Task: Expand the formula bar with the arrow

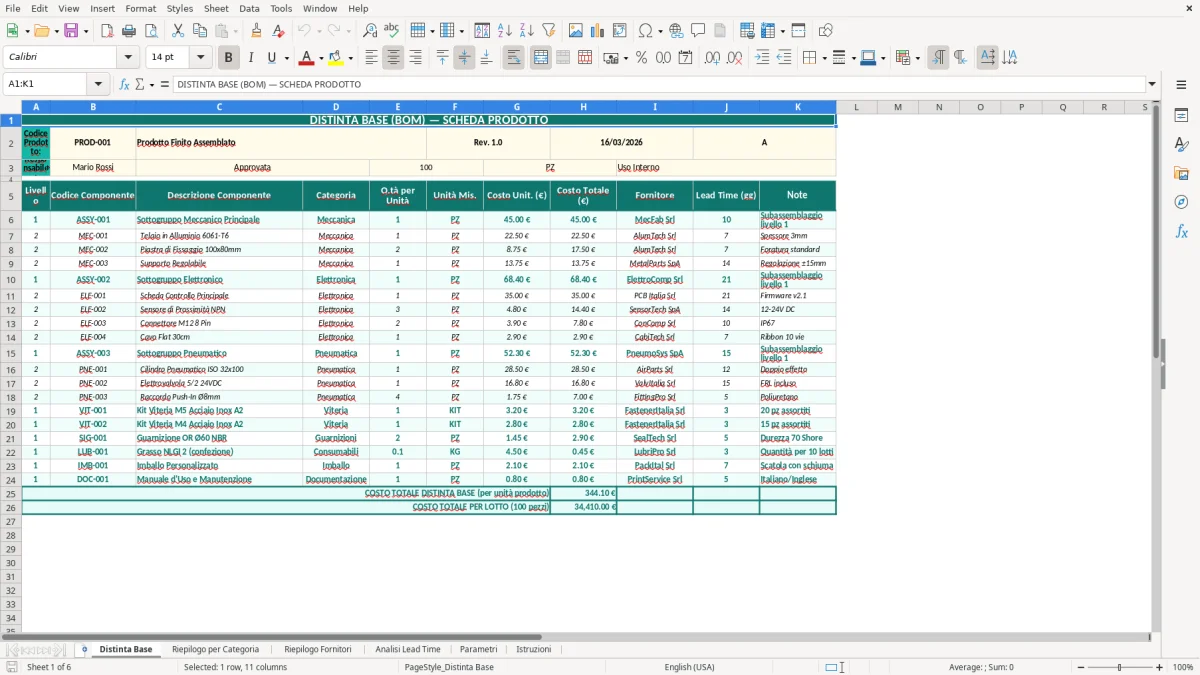Action: point(1152,84)
